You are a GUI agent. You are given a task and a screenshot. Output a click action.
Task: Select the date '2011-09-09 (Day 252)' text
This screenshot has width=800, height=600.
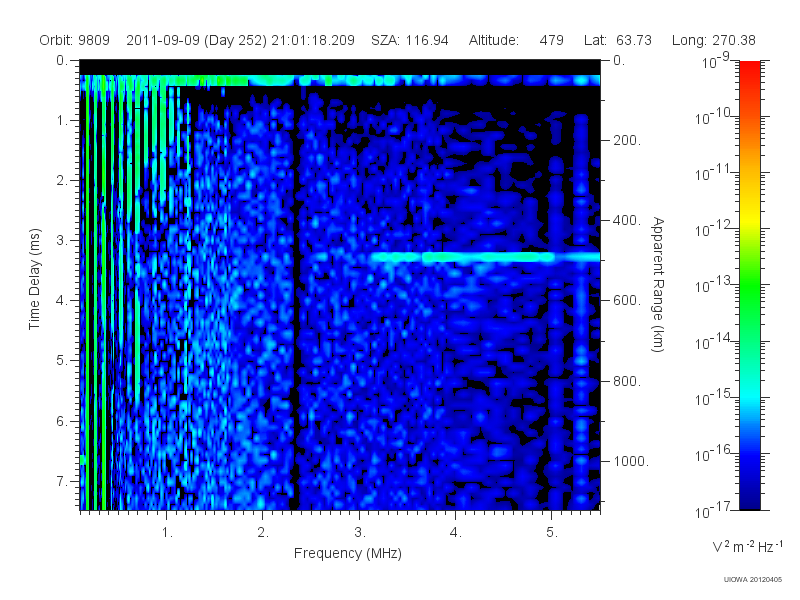(196, 40)
